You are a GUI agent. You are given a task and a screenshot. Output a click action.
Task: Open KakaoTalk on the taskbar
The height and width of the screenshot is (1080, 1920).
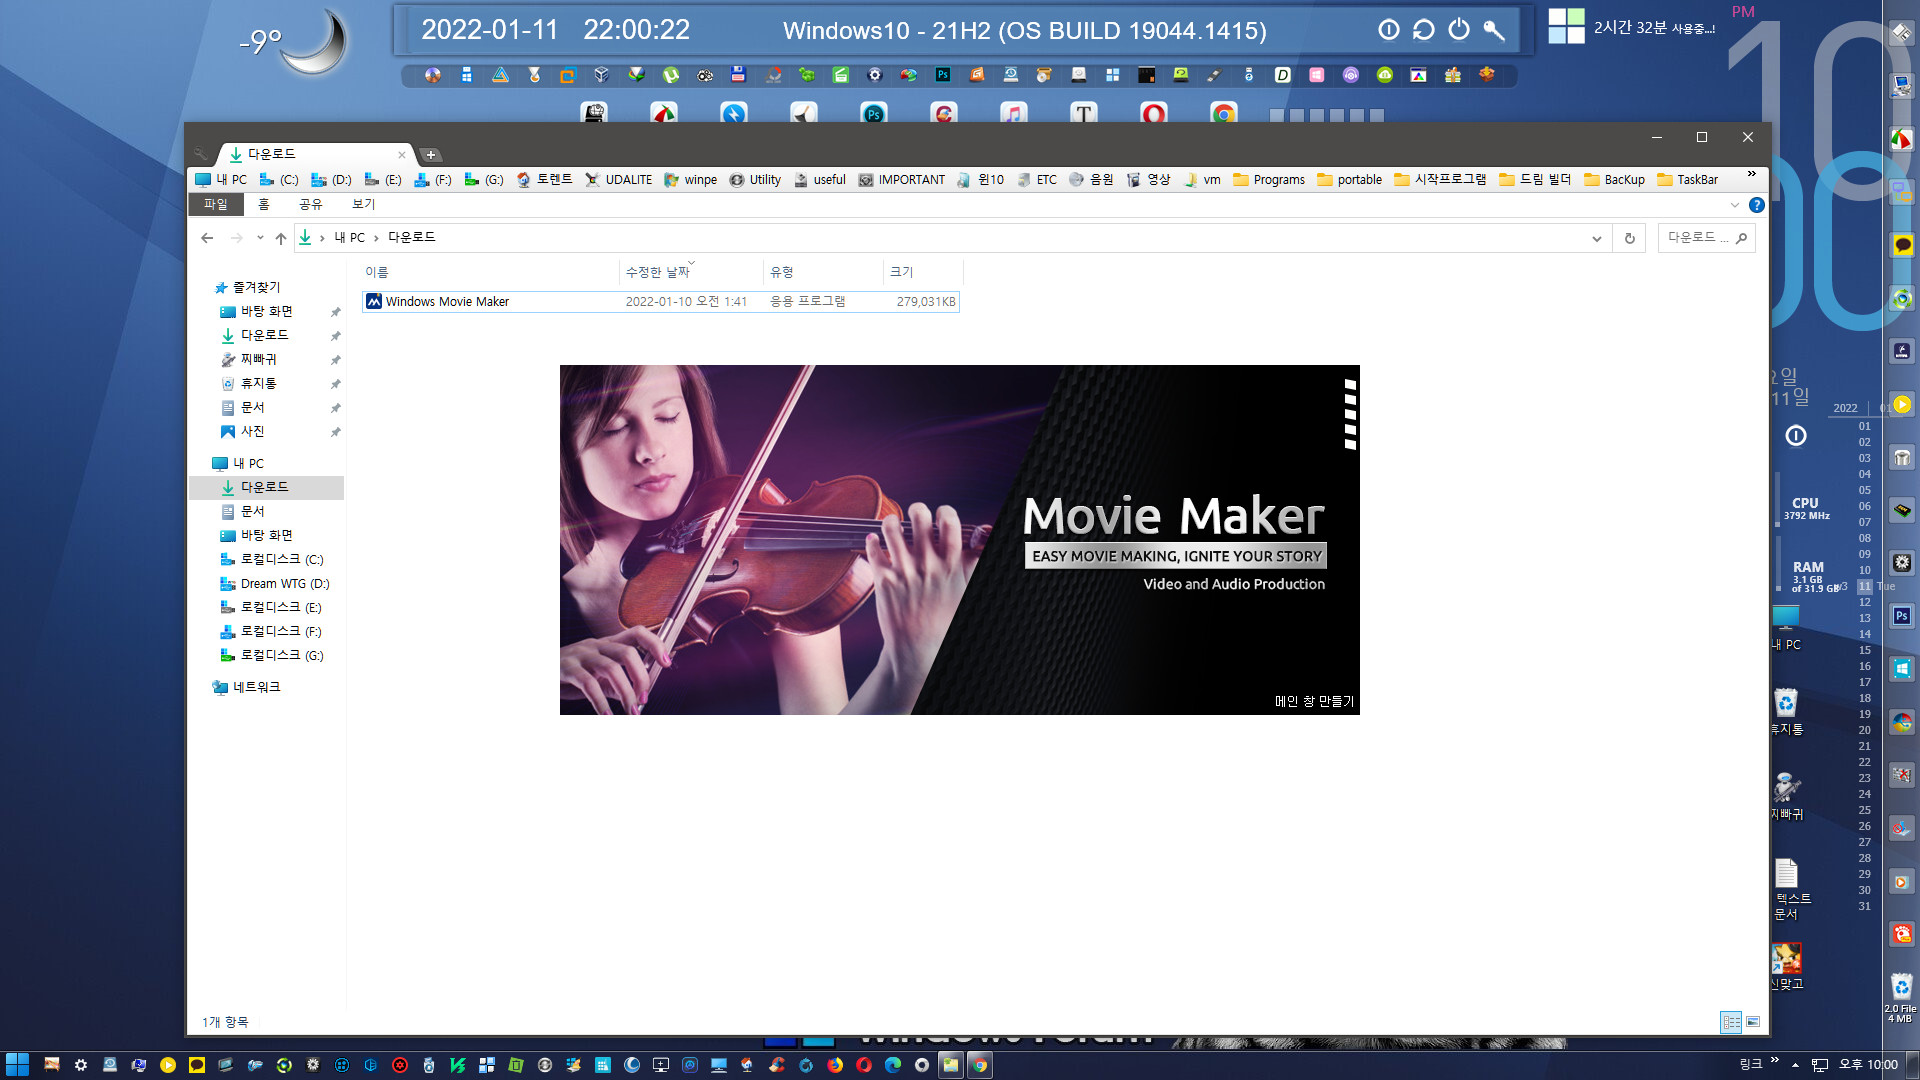(x=197, y=1065)
